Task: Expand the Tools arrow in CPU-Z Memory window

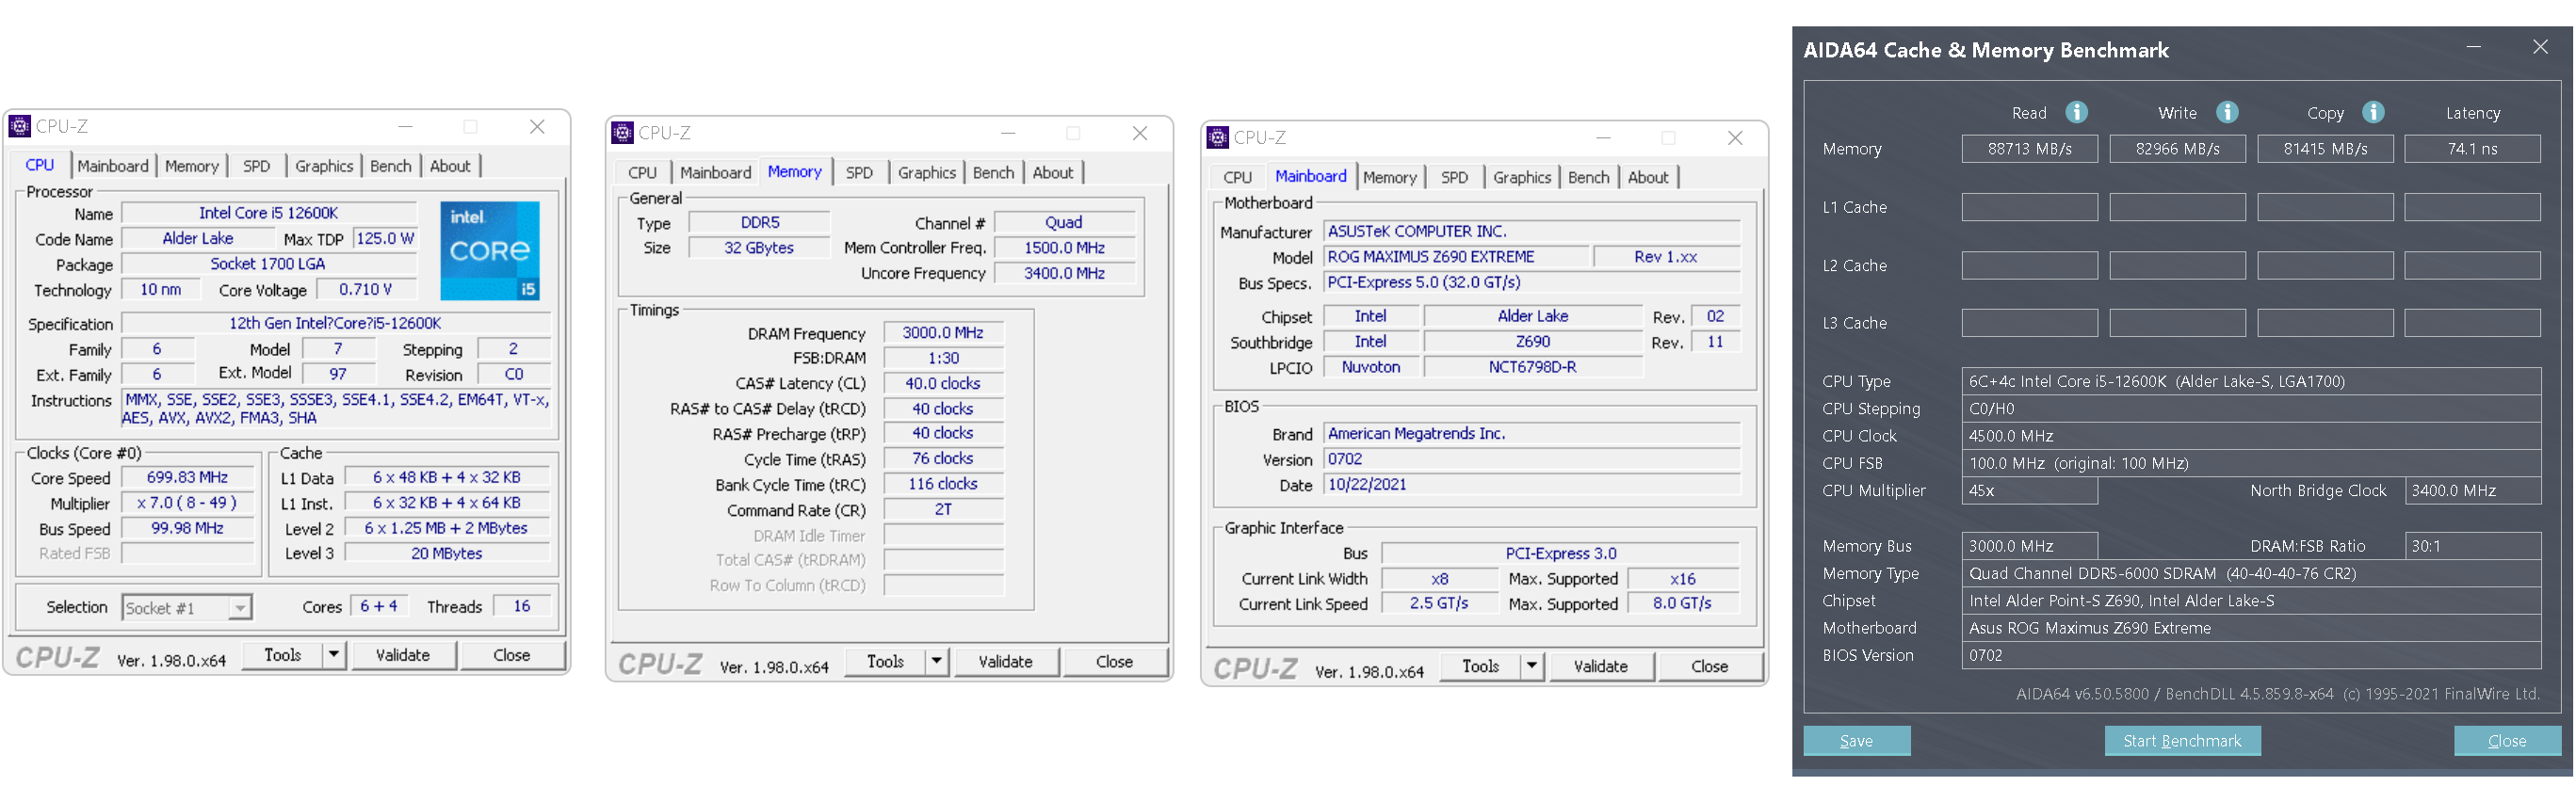Action: [x=936, y=661]
